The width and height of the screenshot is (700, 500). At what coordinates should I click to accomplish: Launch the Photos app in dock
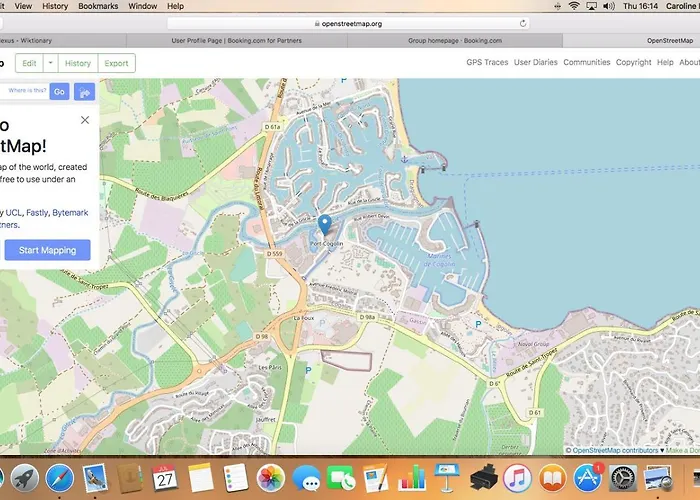point(271,479)
